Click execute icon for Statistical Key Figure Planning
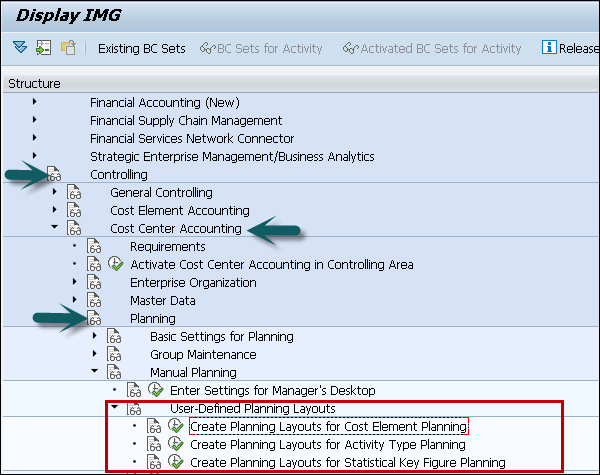Viewport: 600px width, 475px height. (x=175, y=463)
